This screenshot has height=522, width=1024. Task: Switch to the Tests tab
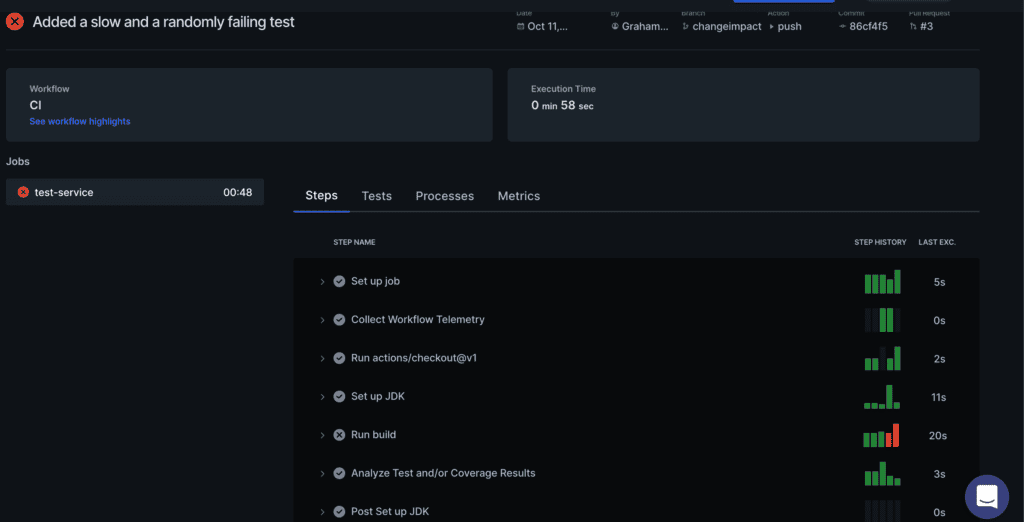[x=376, y=196]
